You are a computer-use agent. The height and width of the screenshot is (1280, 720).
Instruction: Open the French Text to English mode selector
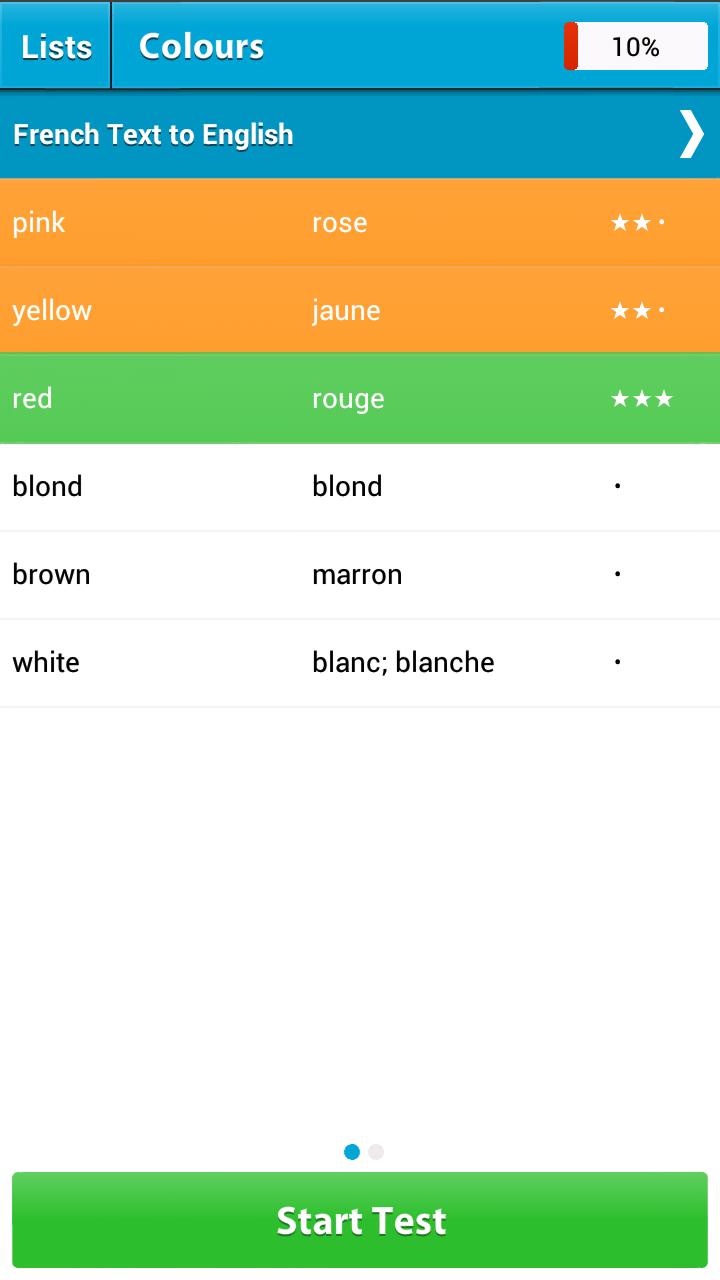tap(153, 135)
